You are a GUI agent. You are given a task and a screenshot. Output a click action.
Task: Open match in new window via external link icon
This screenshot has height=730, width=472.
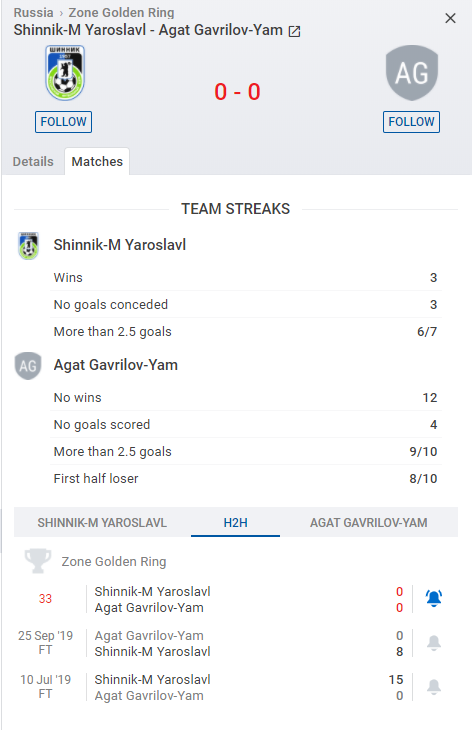pyautogui.click(x=294, y=32)
